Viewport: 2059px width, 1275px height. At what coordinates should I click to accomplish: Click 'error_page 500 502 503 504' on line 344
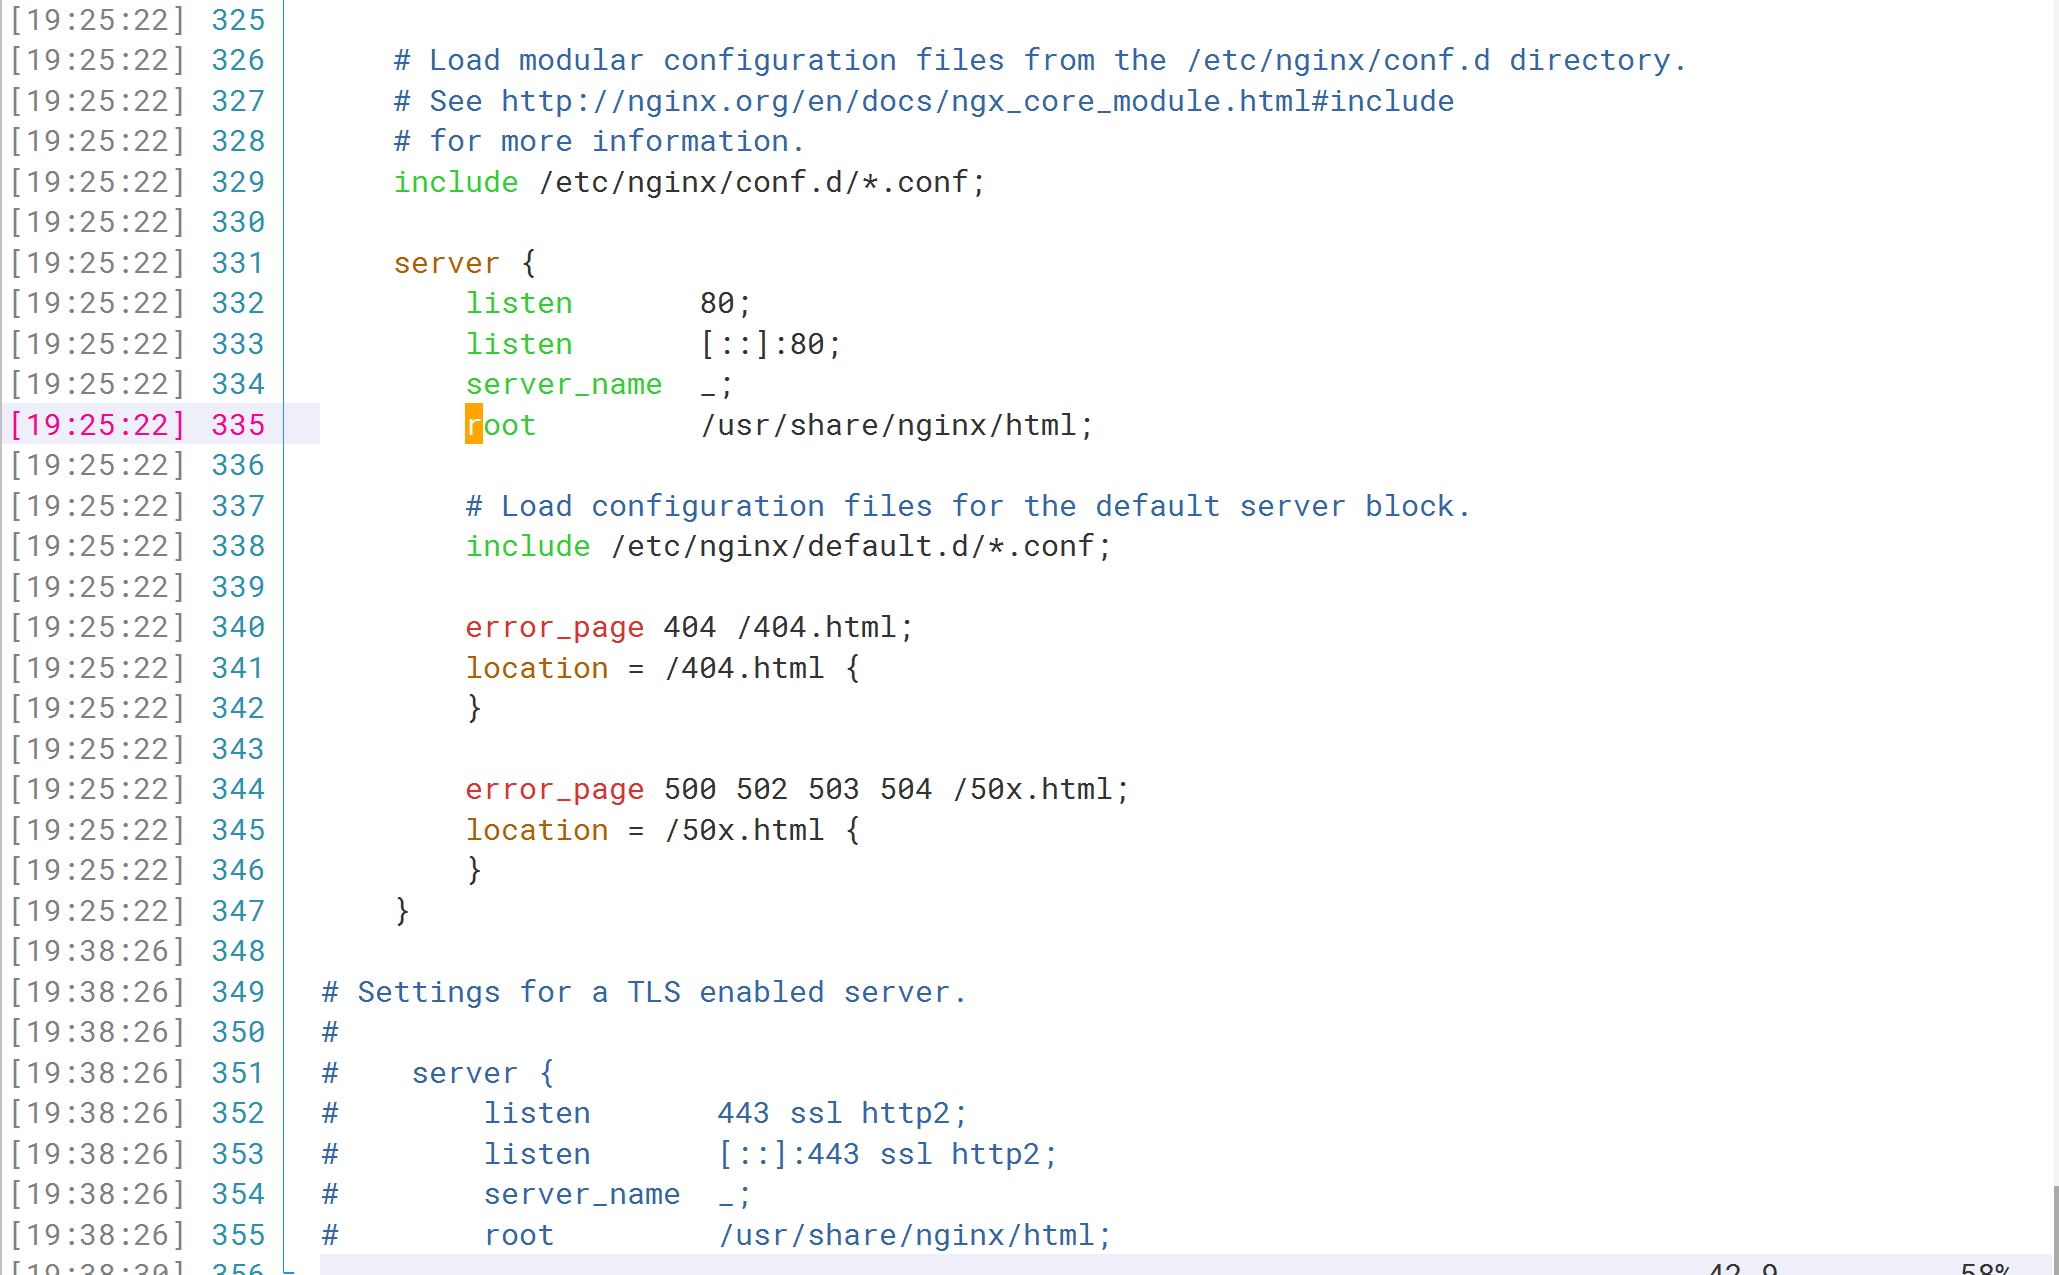tap(698, 789)
